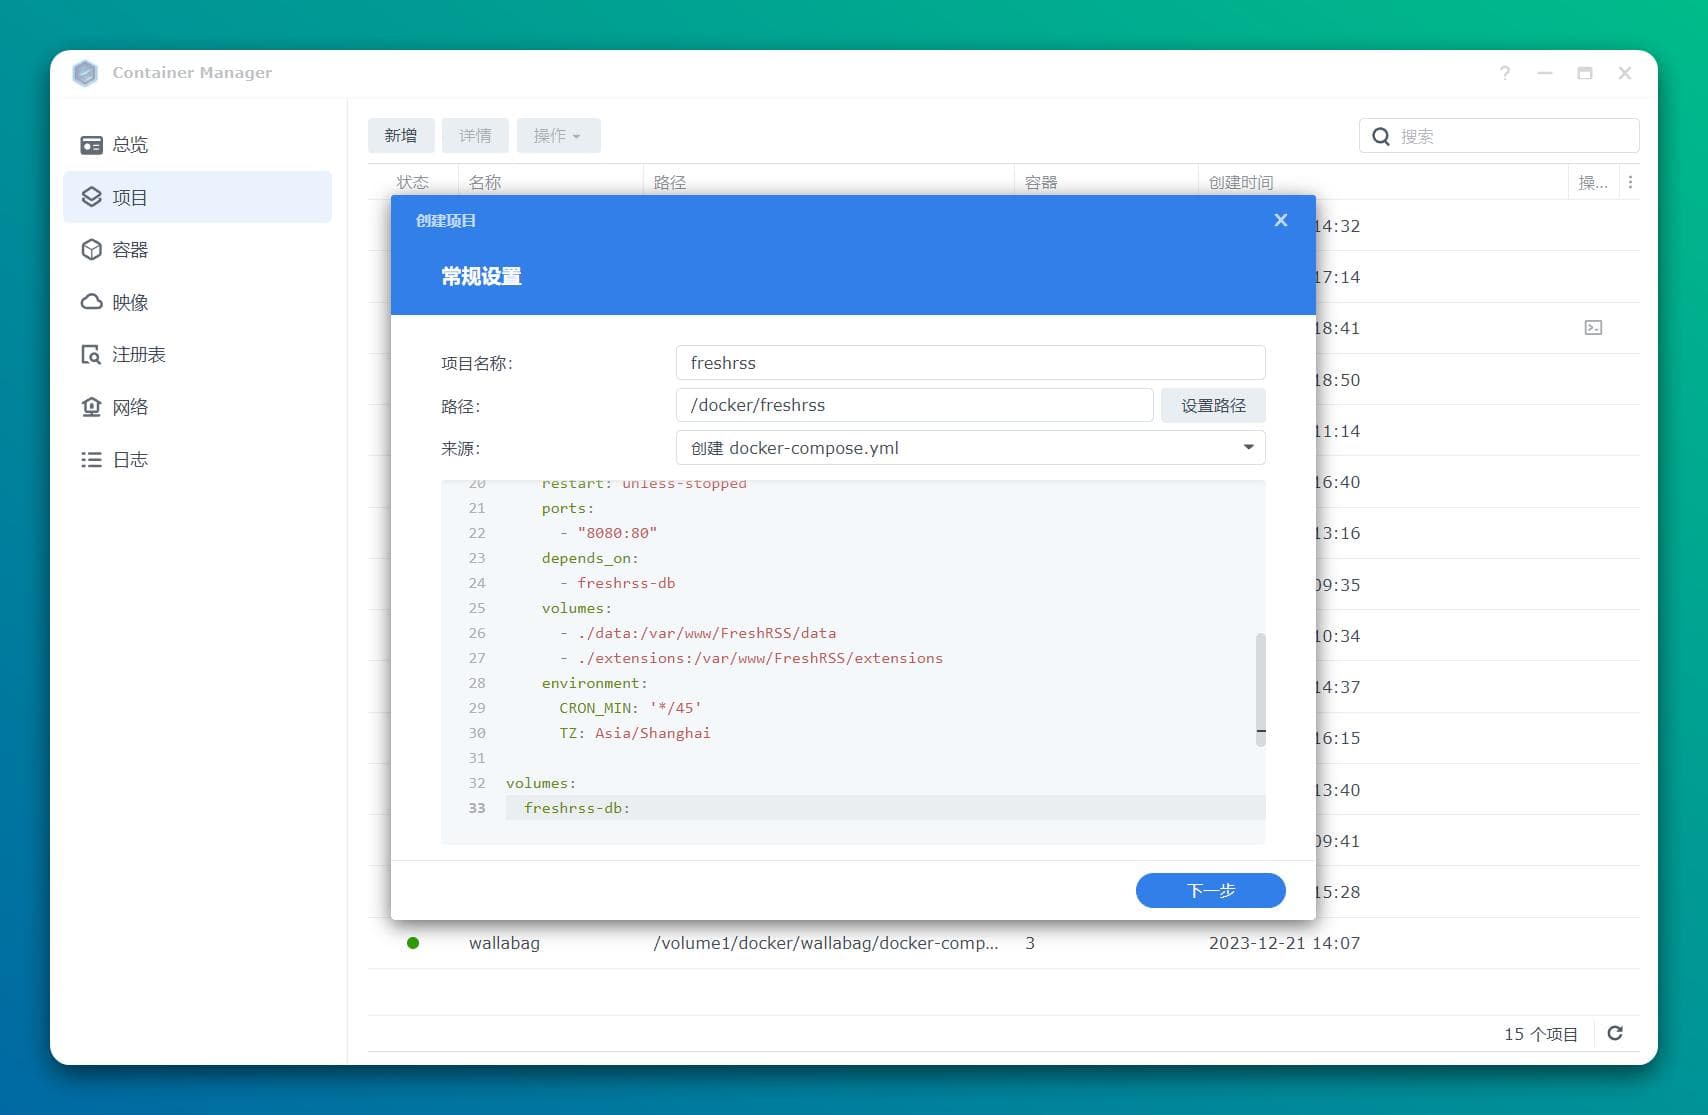Click the depends_on: line
The width and height of the screenshot is (1708, 1115).
(x=590, y=558)
